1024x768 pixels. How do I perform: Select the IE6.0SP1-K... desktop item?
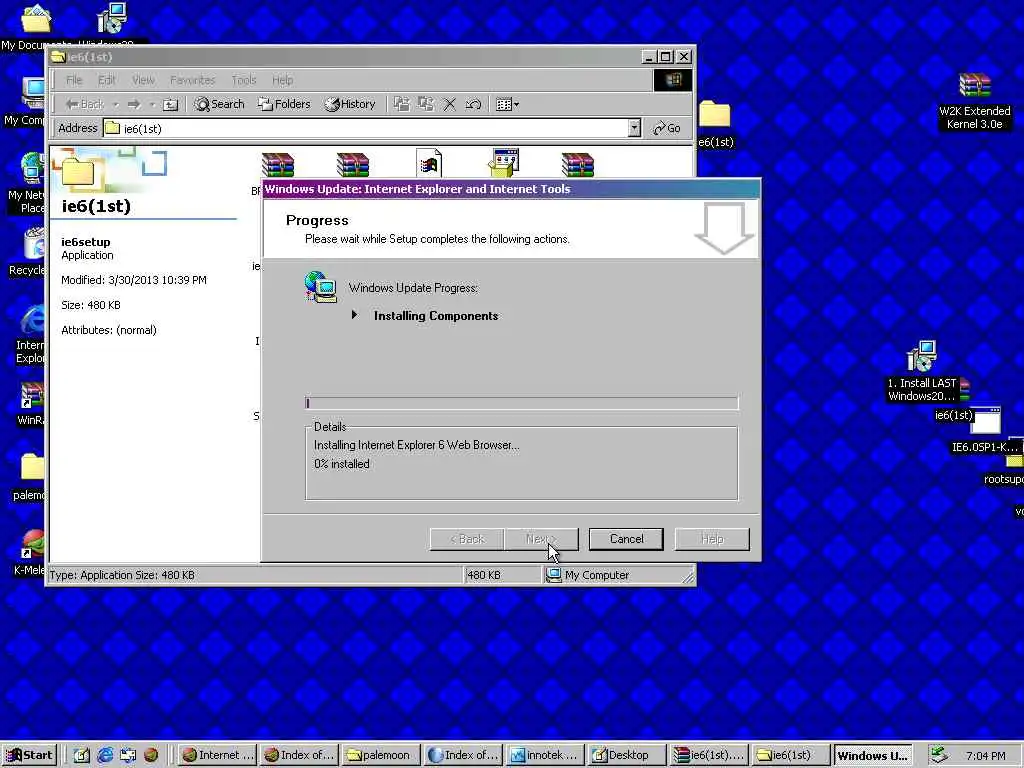[985, 431]
